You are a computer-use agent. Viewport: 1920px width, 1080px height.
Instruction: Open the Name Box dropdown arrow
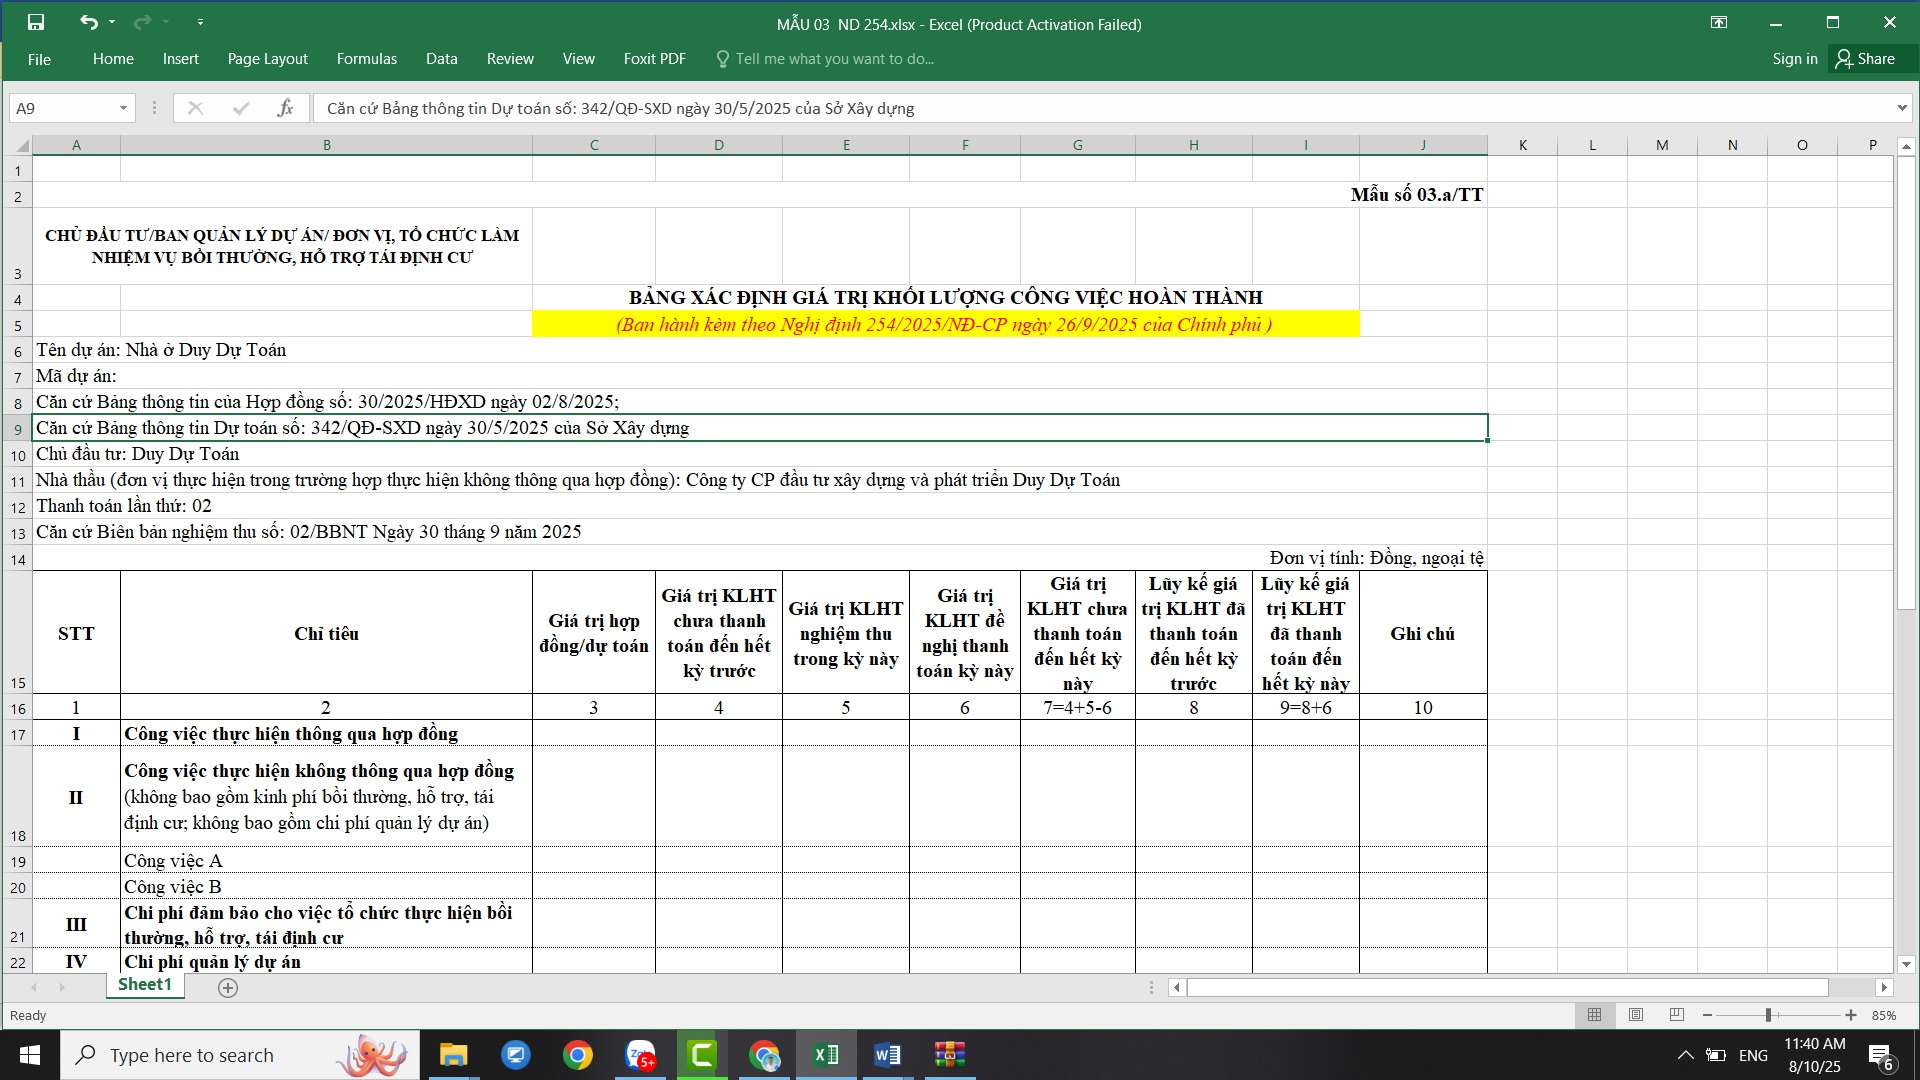(123, 108)
